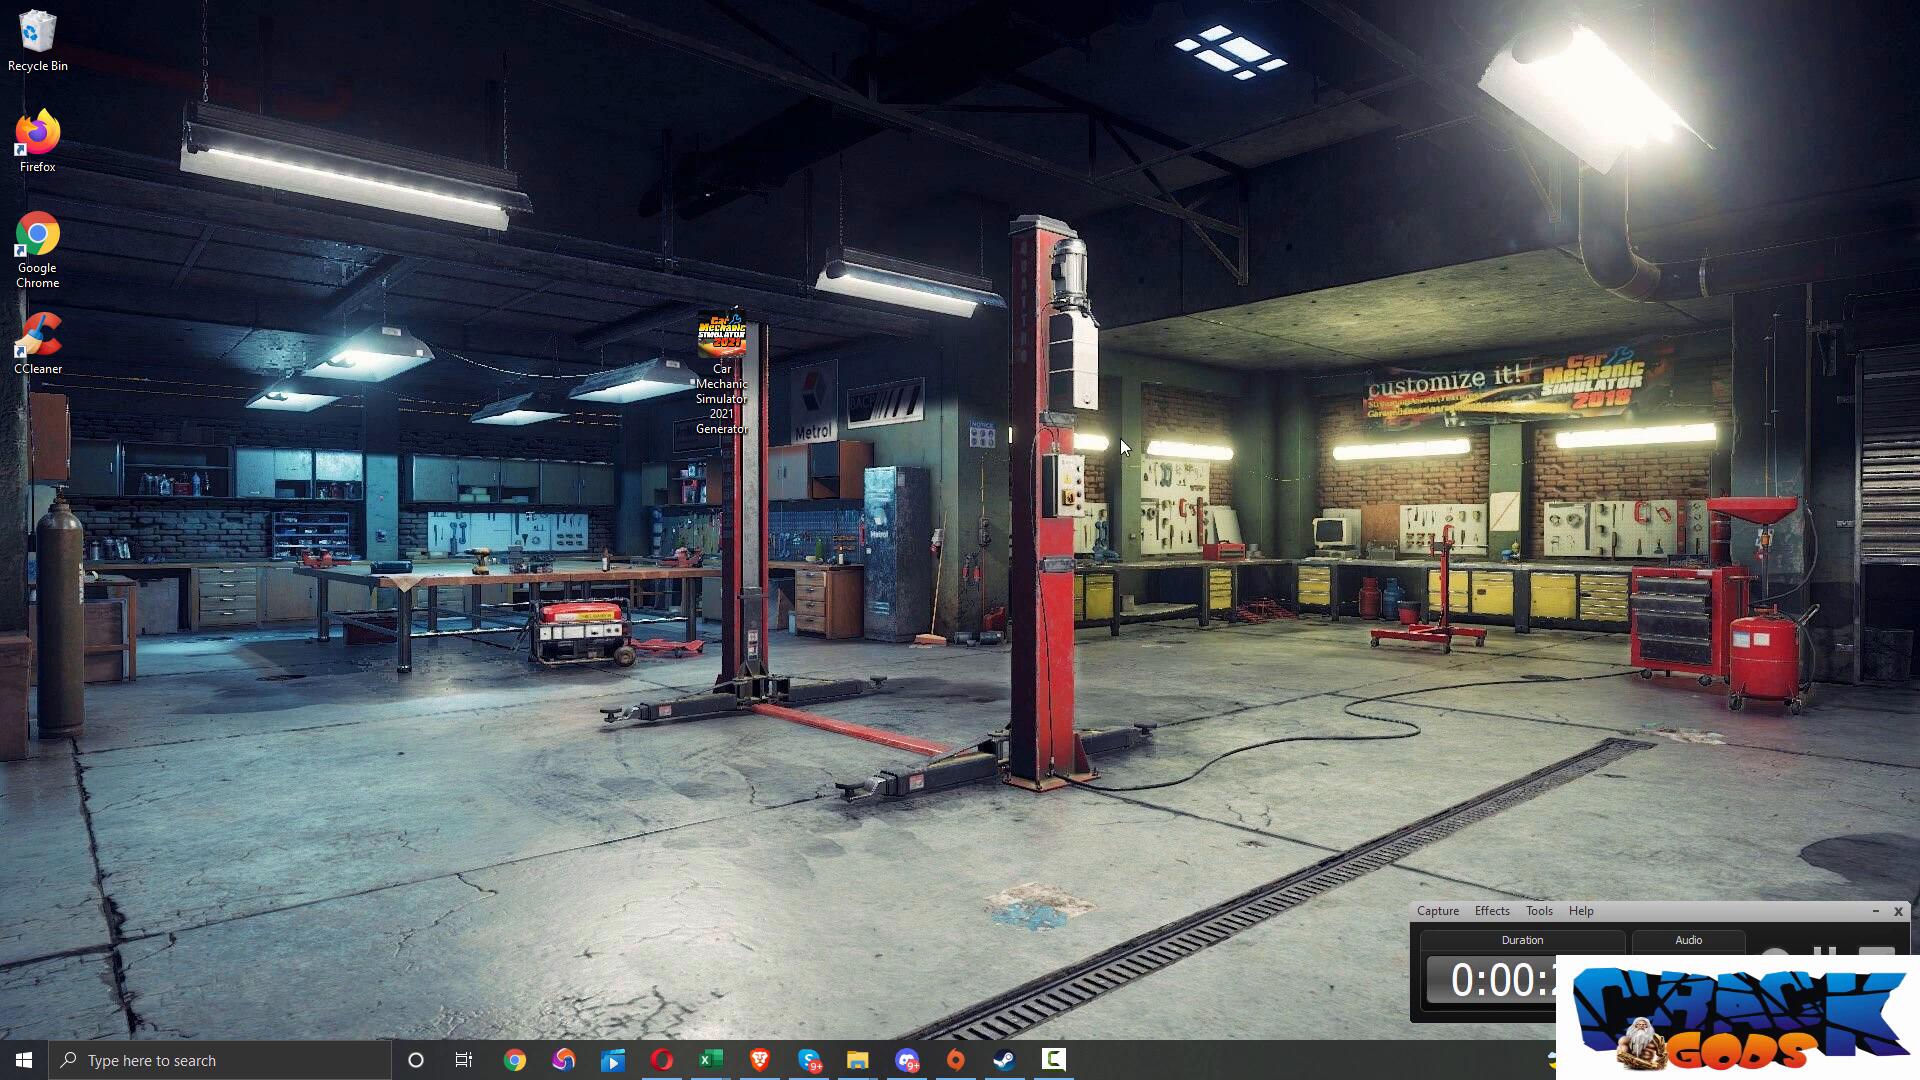Open Origin from the taskbar
The width and height of the screenshot is (1920, 1080).
(955, 1060)
